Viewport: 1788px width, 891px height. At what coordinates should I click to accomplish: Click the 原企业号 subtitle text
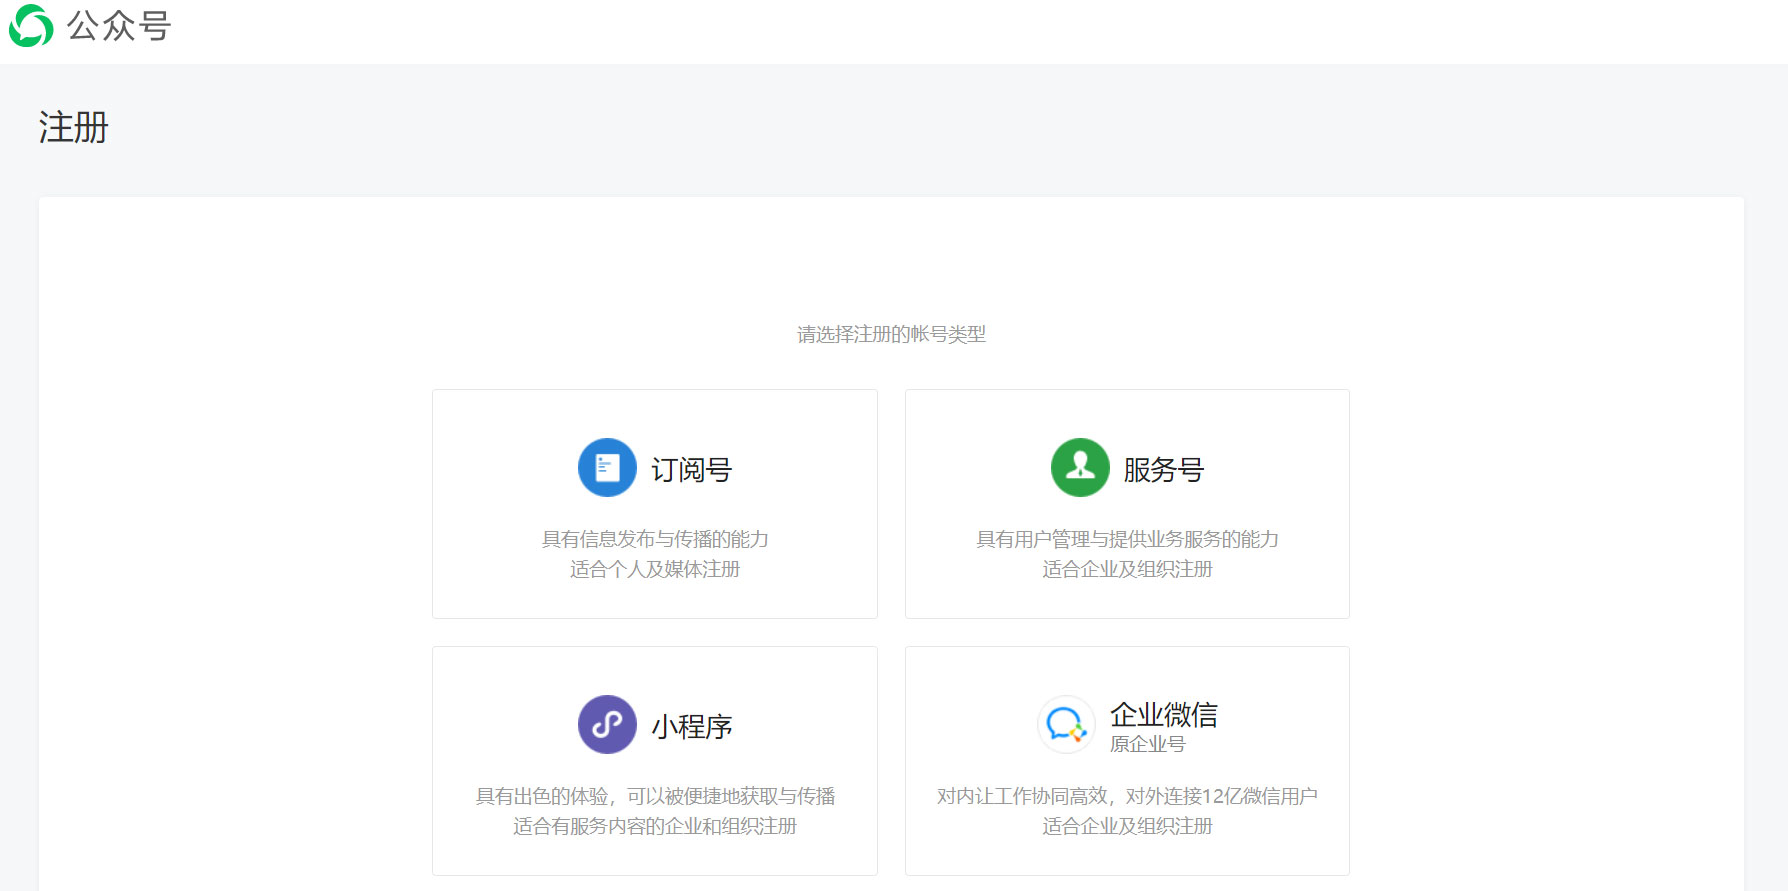point(1148,744)
